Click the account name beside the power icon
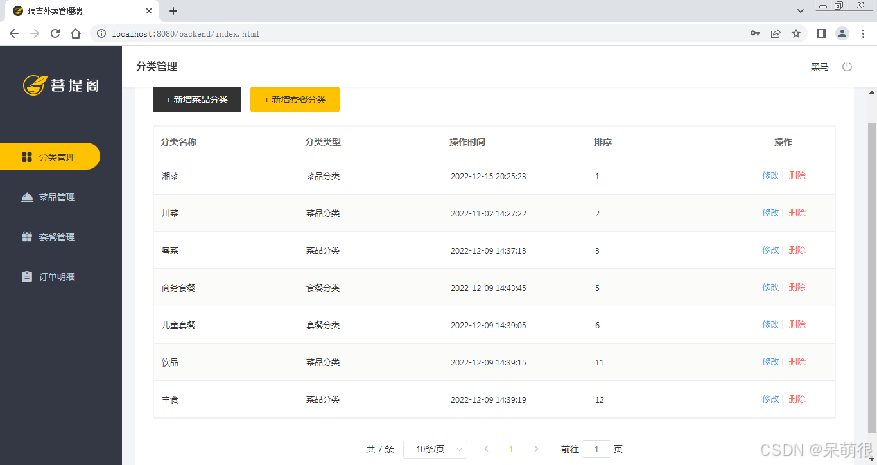Image resolution: width=877 pixels, height=465 pixels. coord(819,67)
